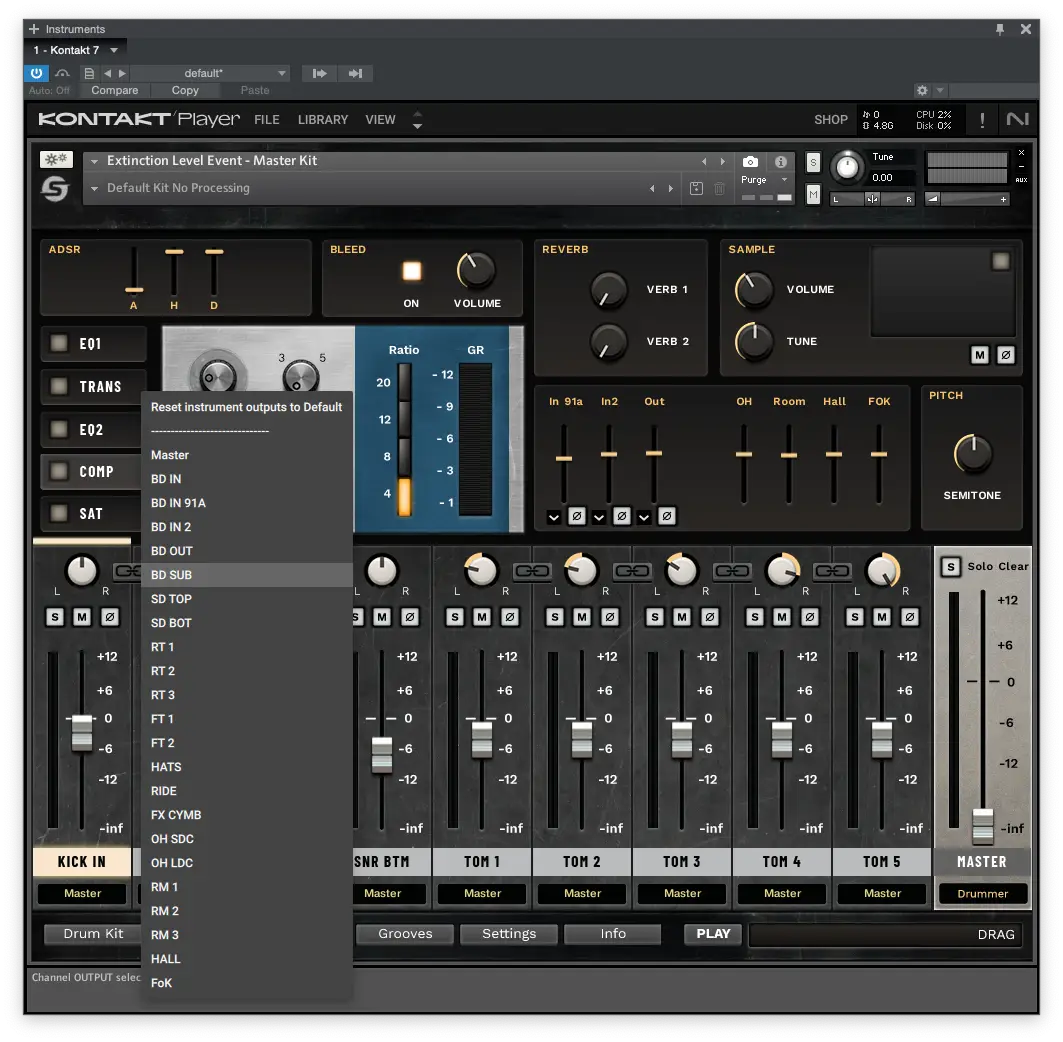
Task: Click the link icon between TOM 2 and TOM 3
Action: (632, 572)
